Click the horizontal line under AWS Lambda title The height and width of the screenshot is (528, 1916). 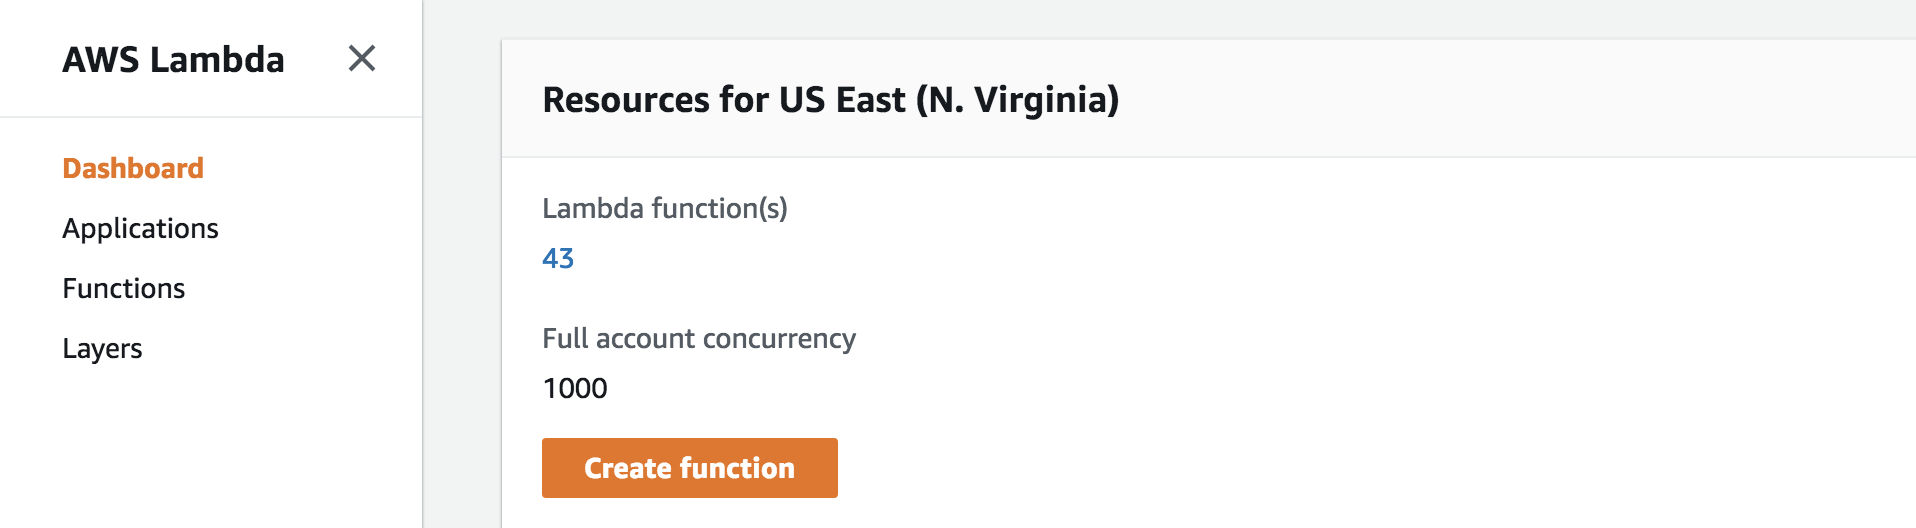pyautogui.click(x=210, y=117)
